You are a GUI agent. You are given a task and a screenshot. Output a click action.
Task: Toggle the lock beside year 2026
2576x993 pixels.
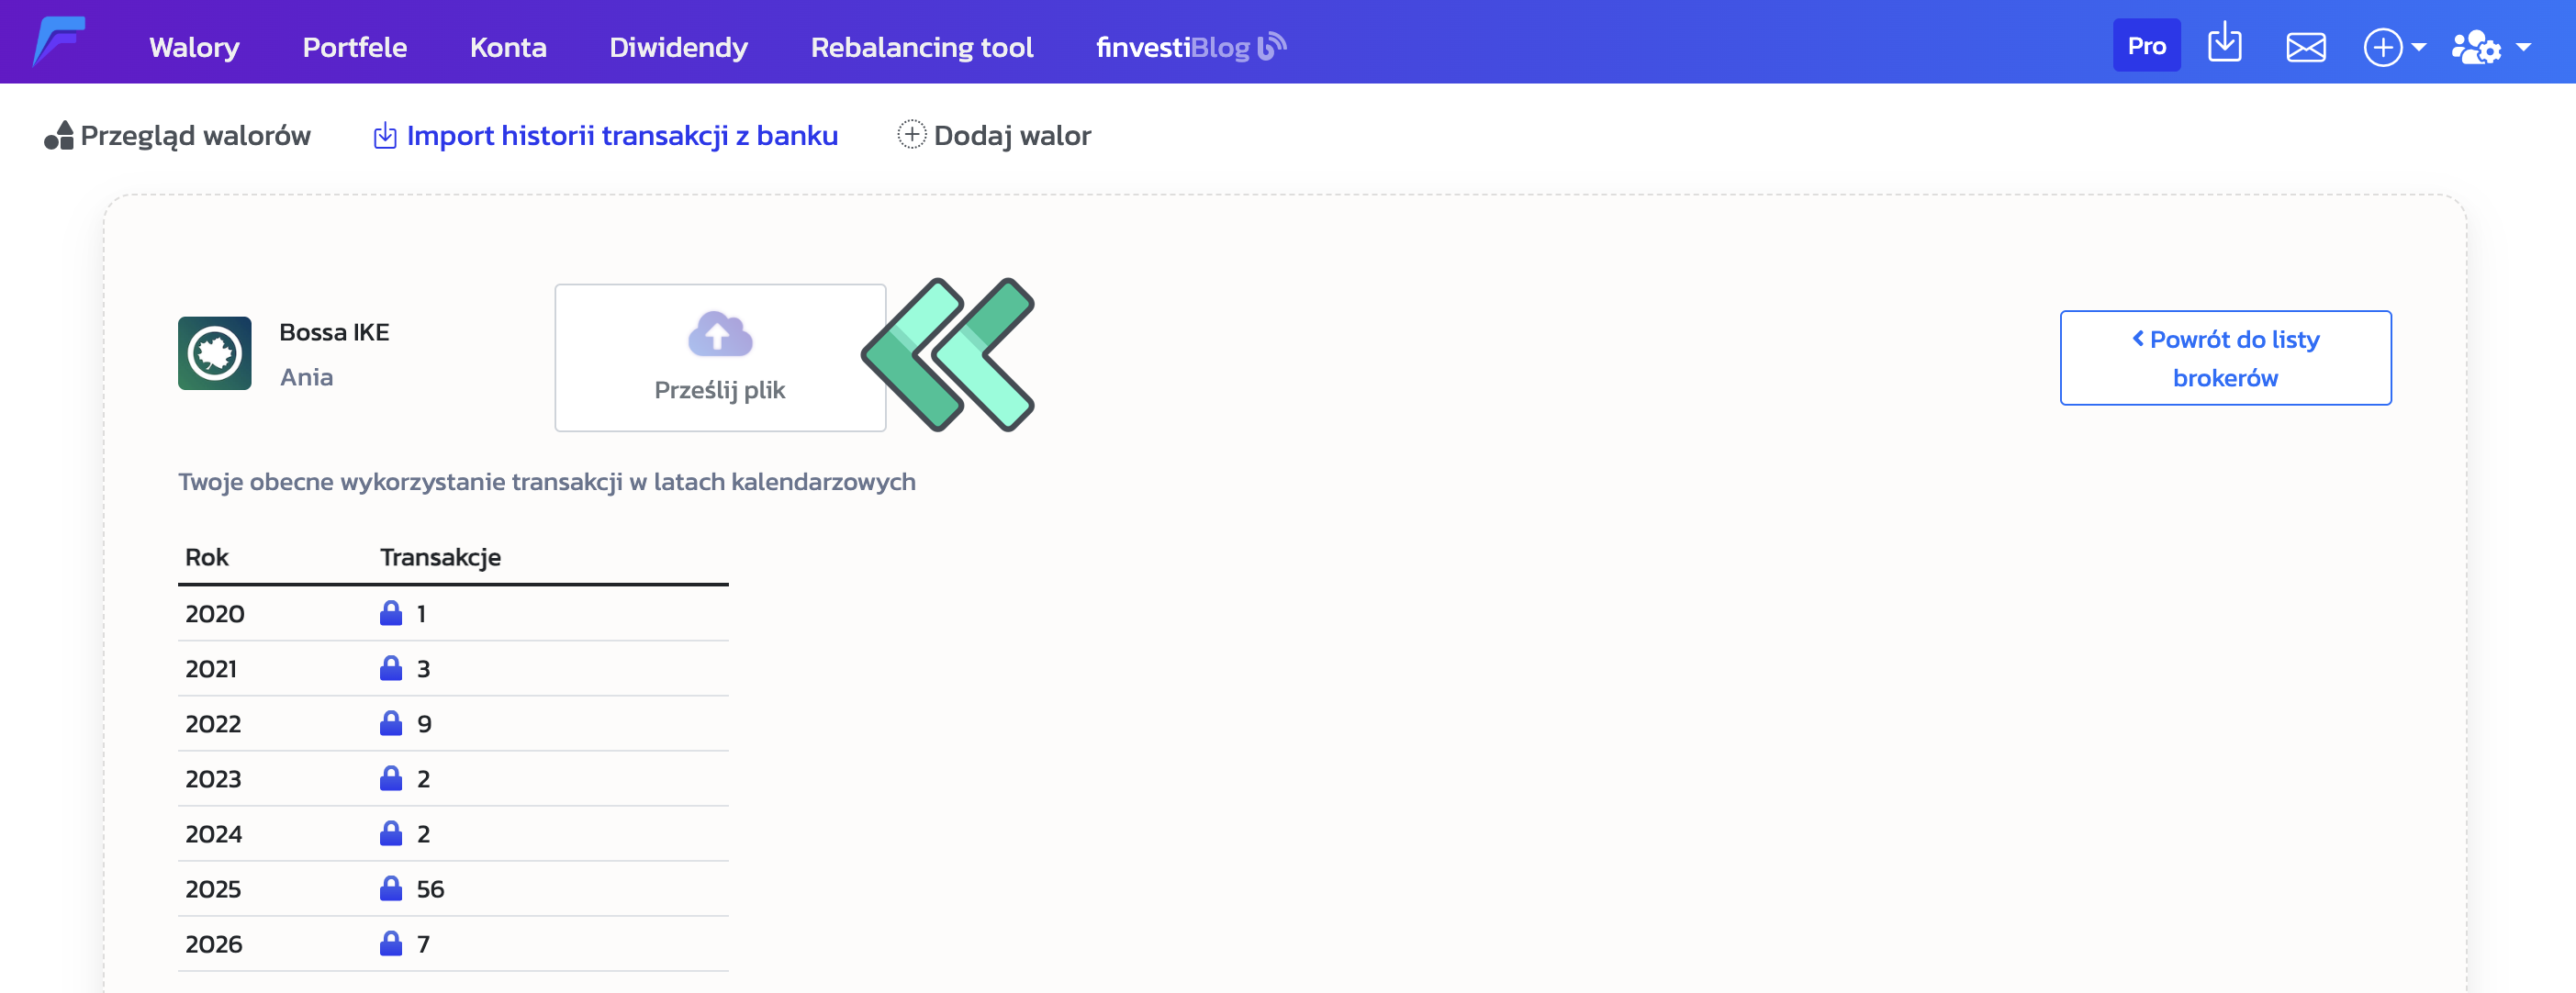click(x=391, y=943)
